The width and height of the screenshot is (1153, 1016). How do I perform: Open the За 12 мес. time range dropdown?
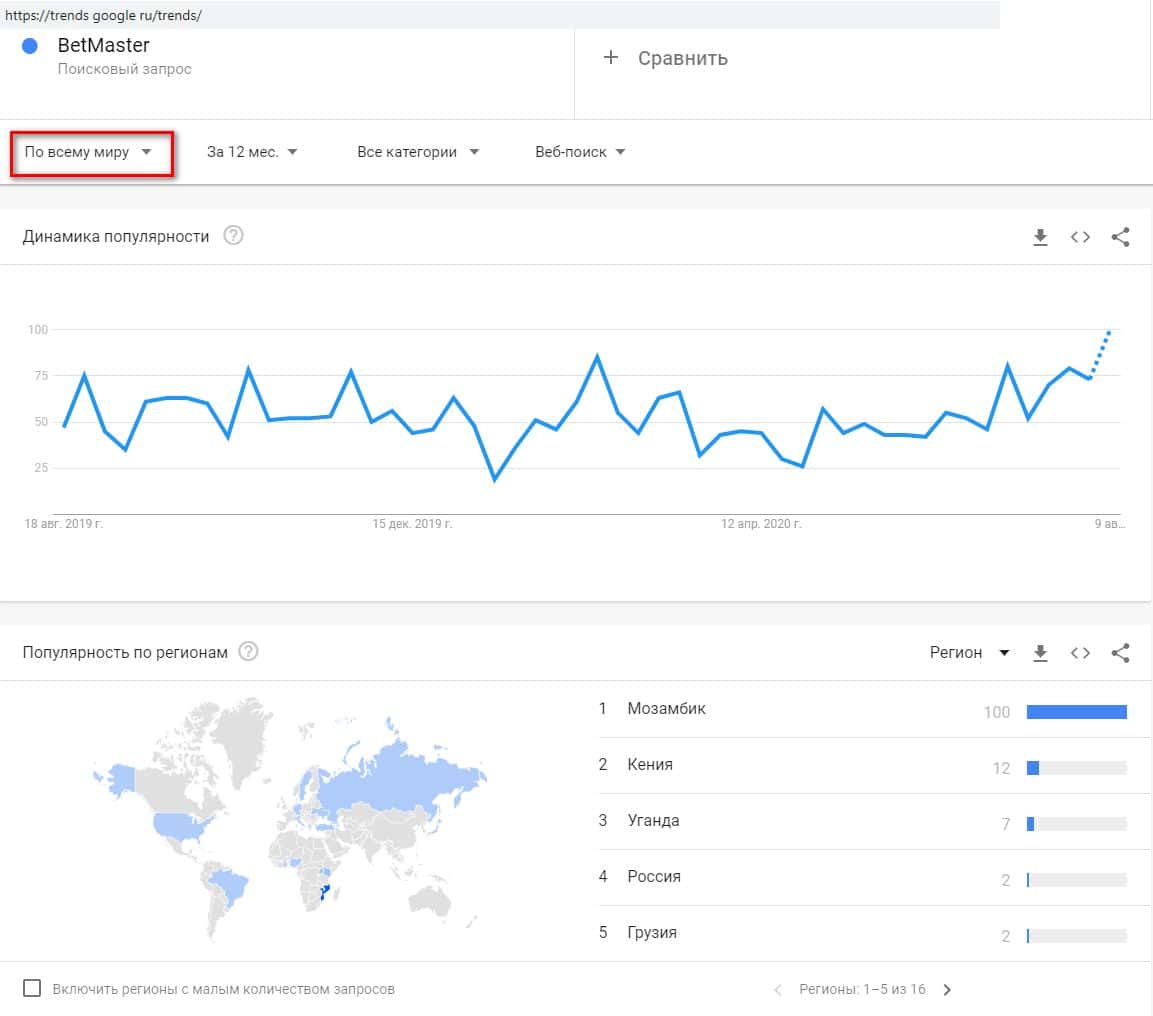click(252, 153)
